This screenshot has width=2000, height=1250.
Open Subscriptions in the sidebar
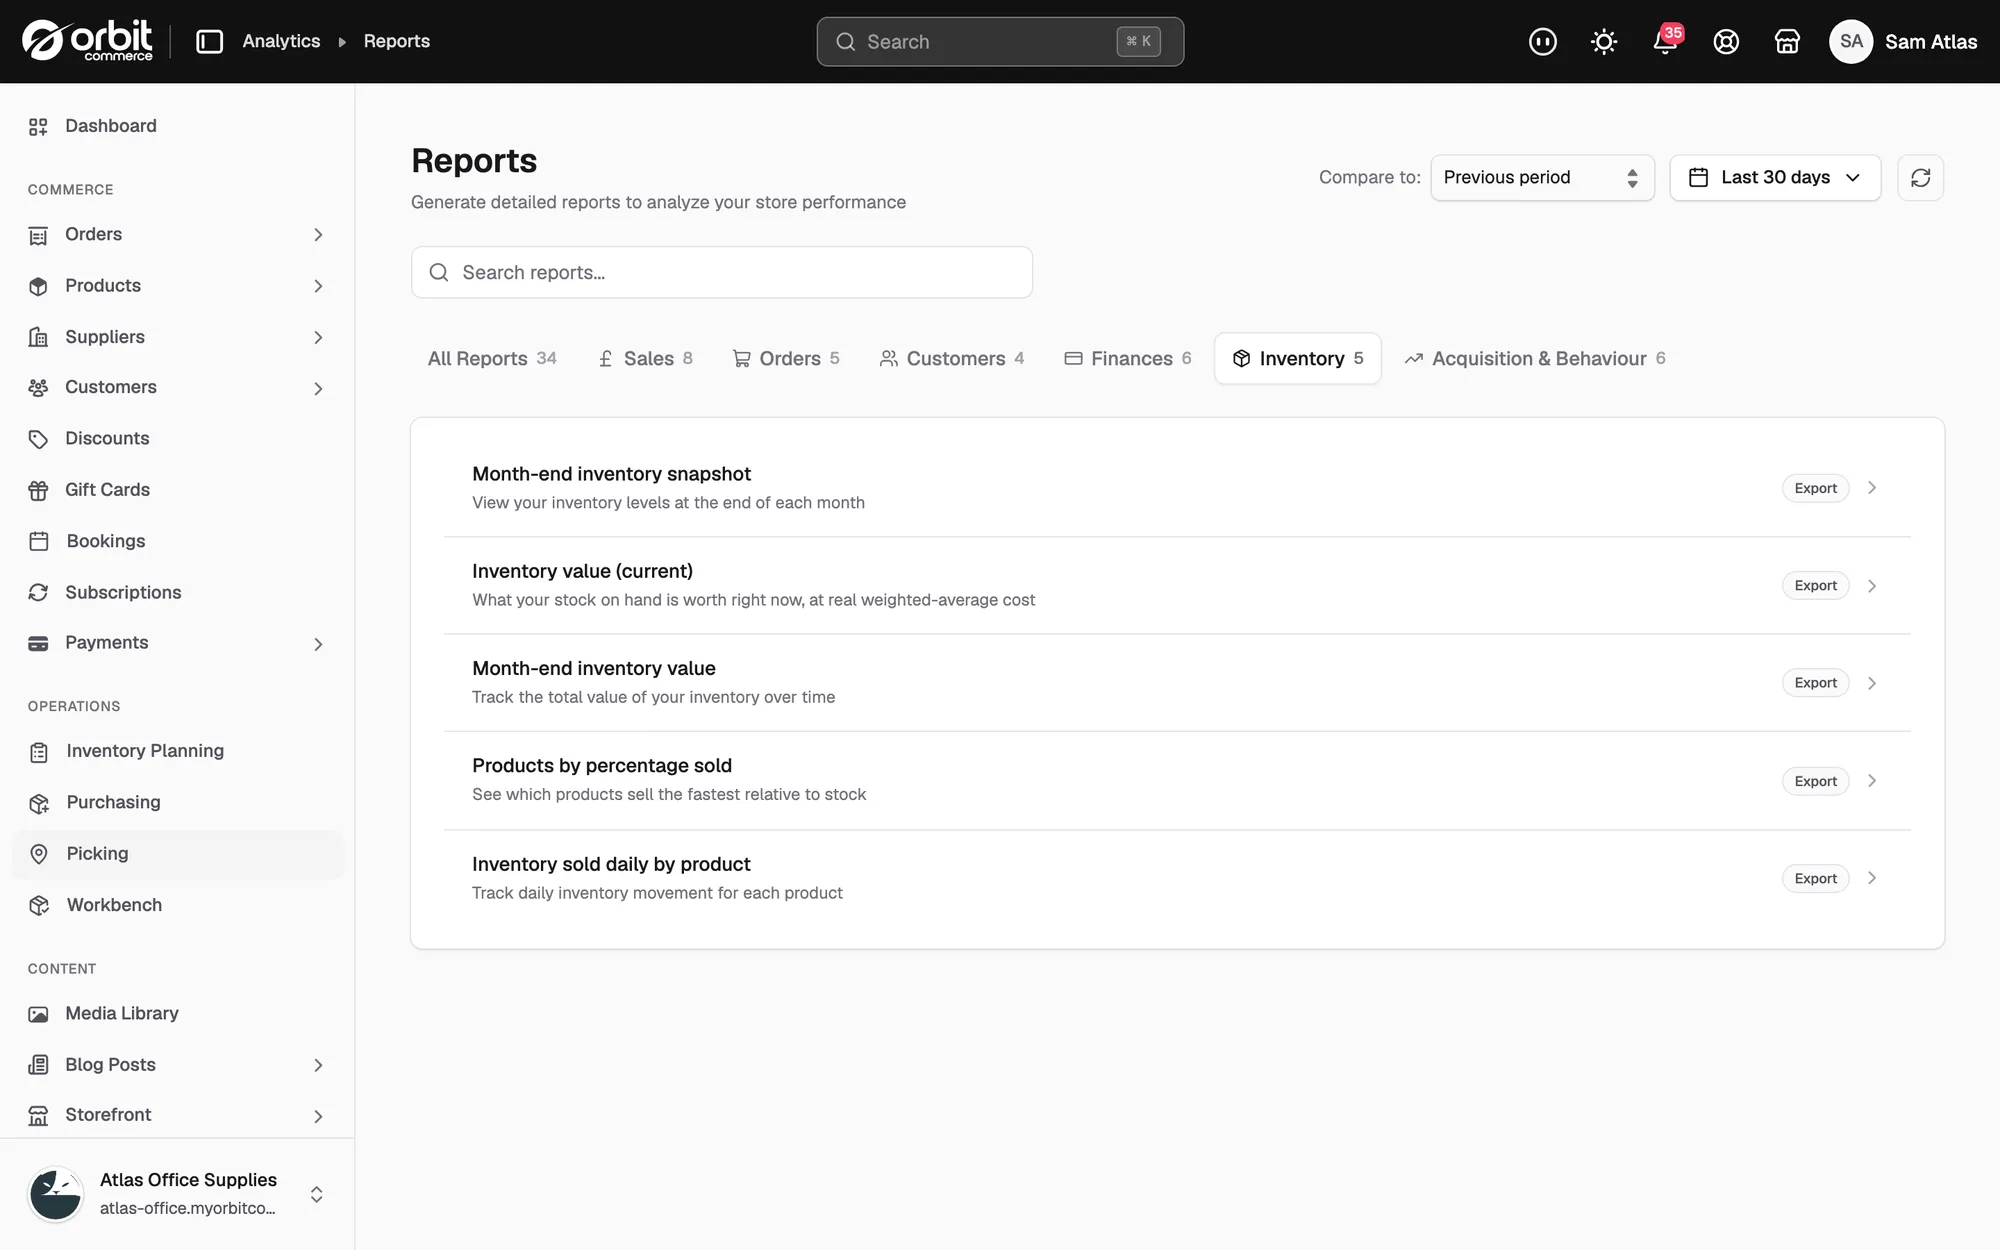click(x=177, y=592)
